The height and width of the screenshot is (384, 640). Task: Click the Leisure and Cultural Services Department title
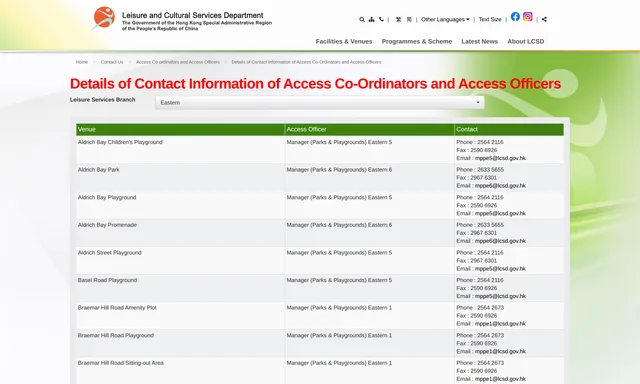pyautogui.click(x=193, y=16)
